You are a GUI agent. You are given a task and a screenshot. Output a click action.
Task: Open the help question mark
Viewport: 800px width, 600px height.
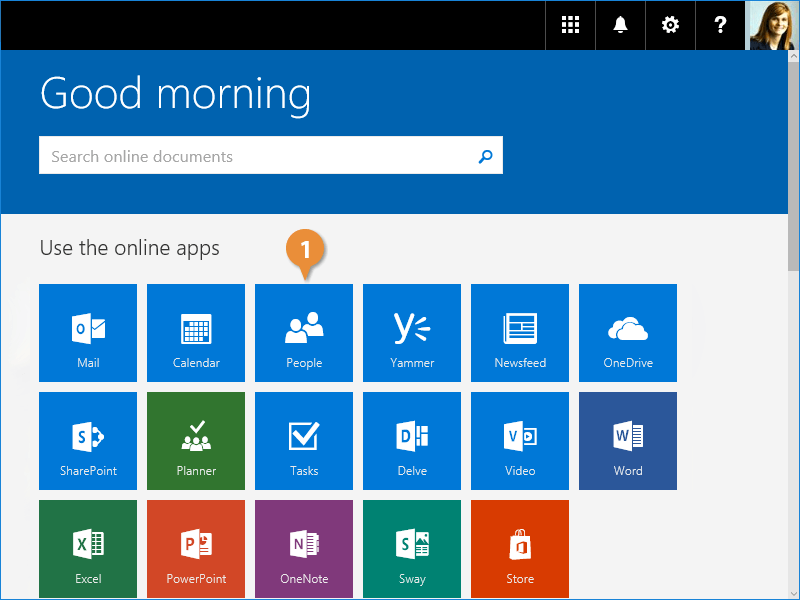[x=721, y=25]
